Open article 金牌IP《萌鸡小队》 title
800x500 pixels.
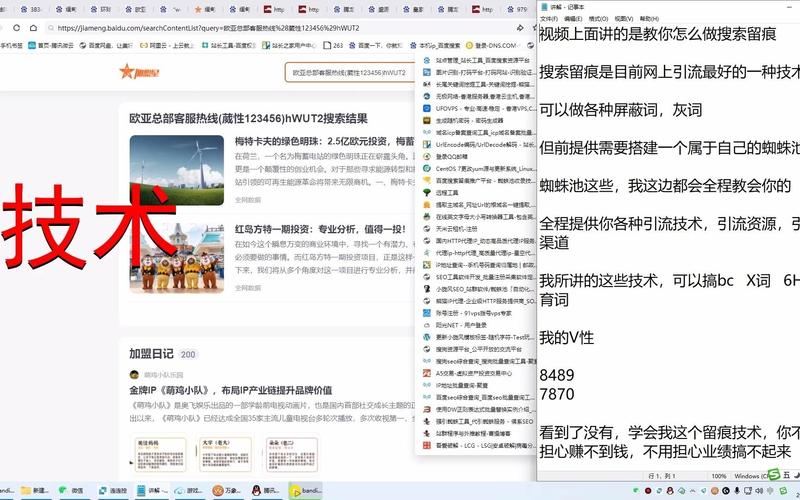tap(231, 390)
